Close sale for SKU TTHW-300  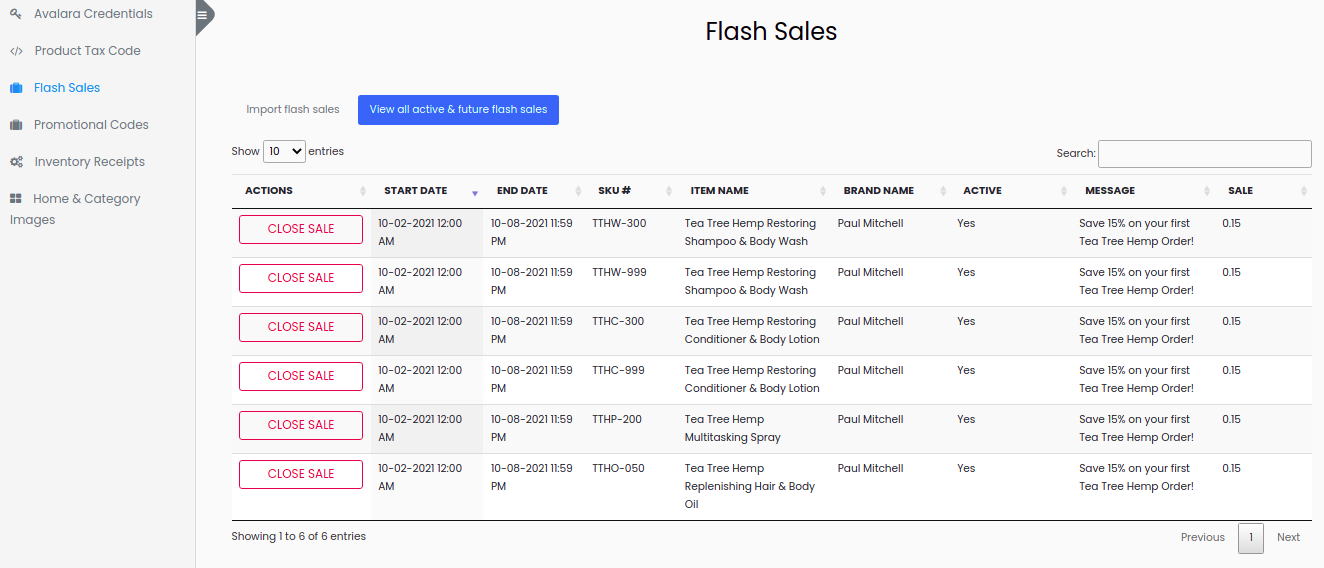(301, 229)
